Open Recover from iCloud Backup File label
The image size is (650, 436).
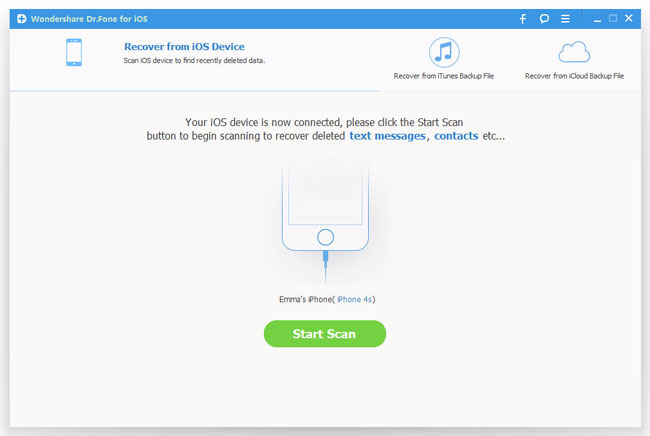(574, 76)
